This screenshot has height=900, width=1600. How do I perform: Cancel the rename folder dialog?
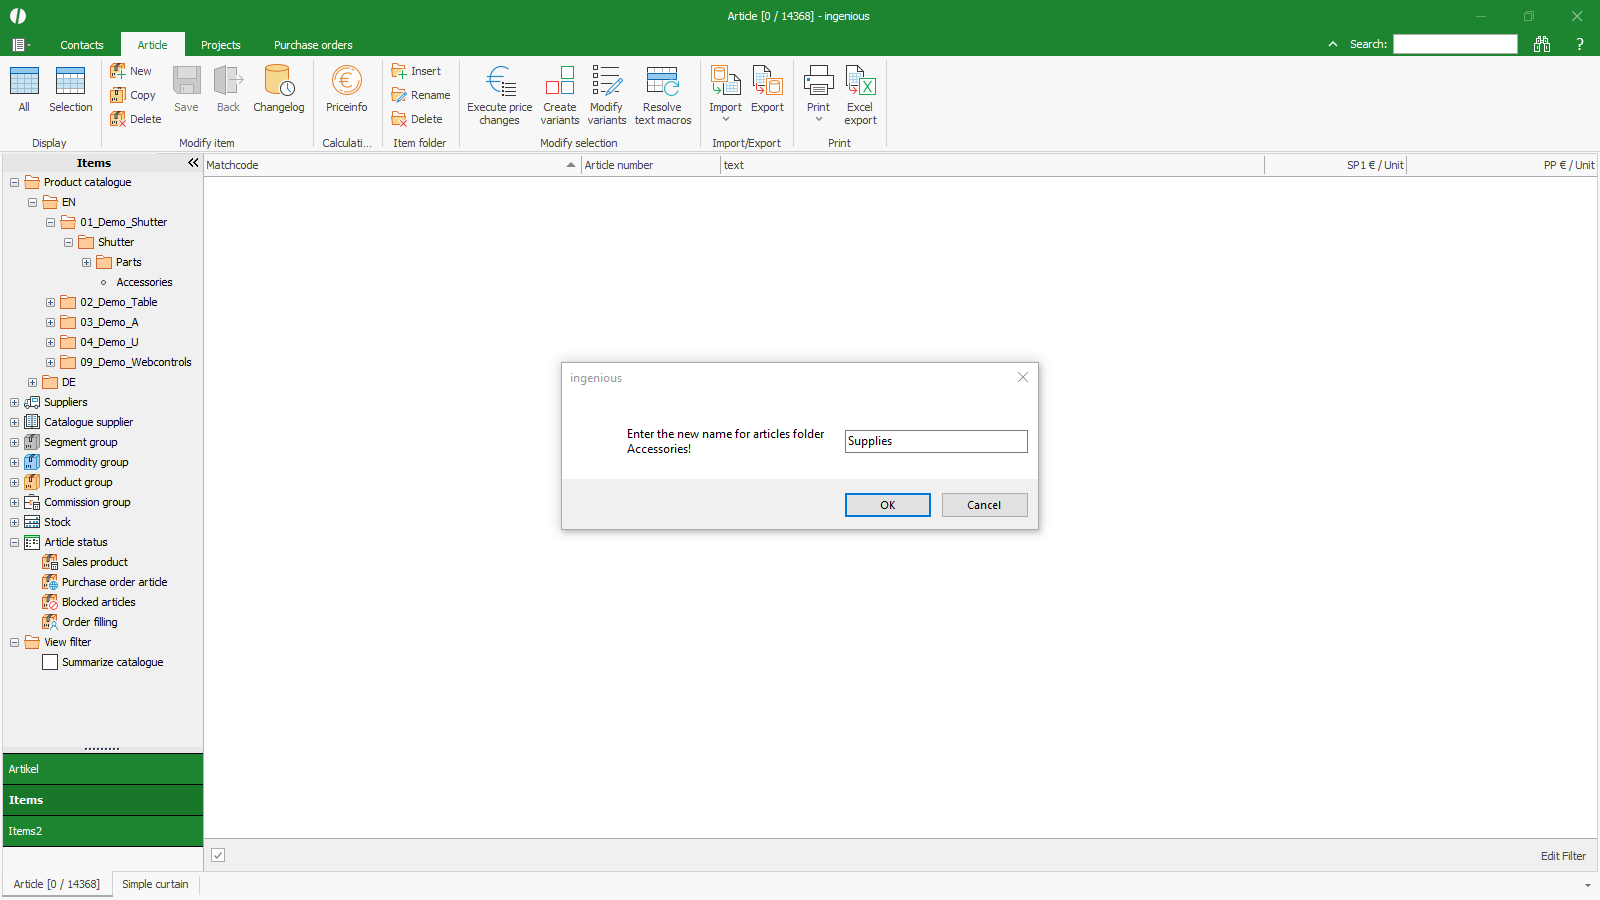point(984,505)
